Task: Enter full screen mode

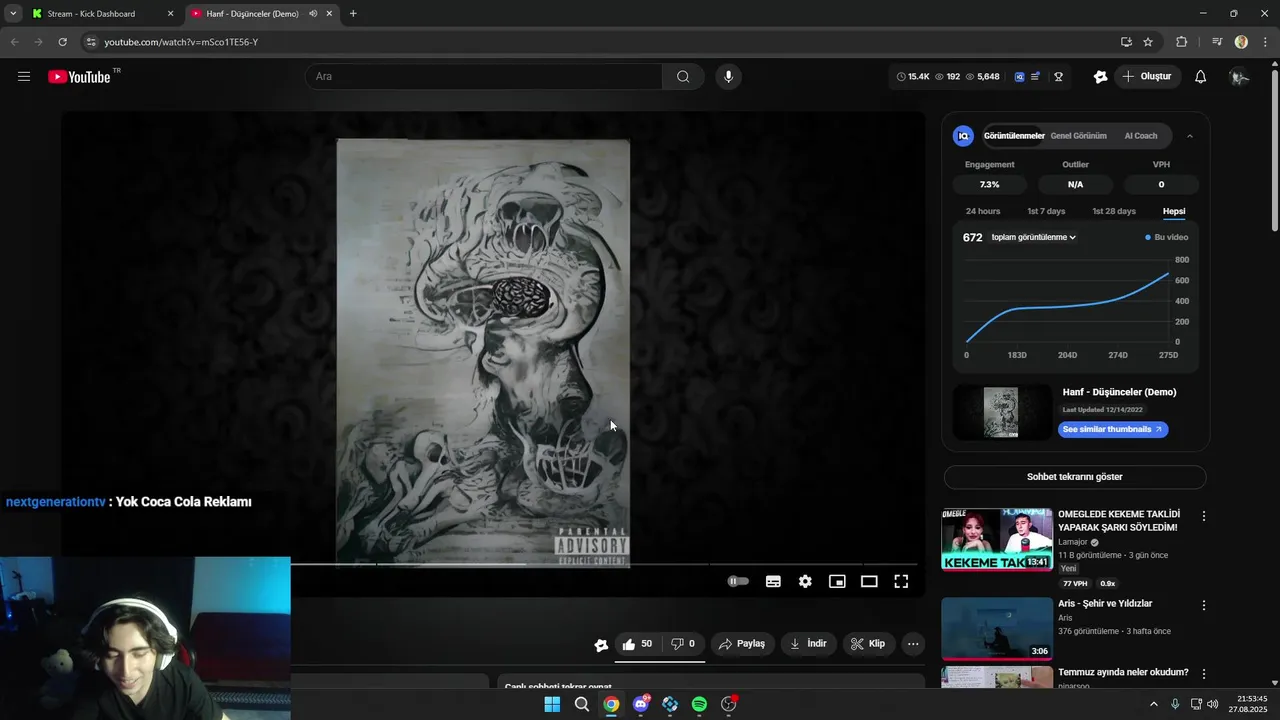Action: (901, 581)
